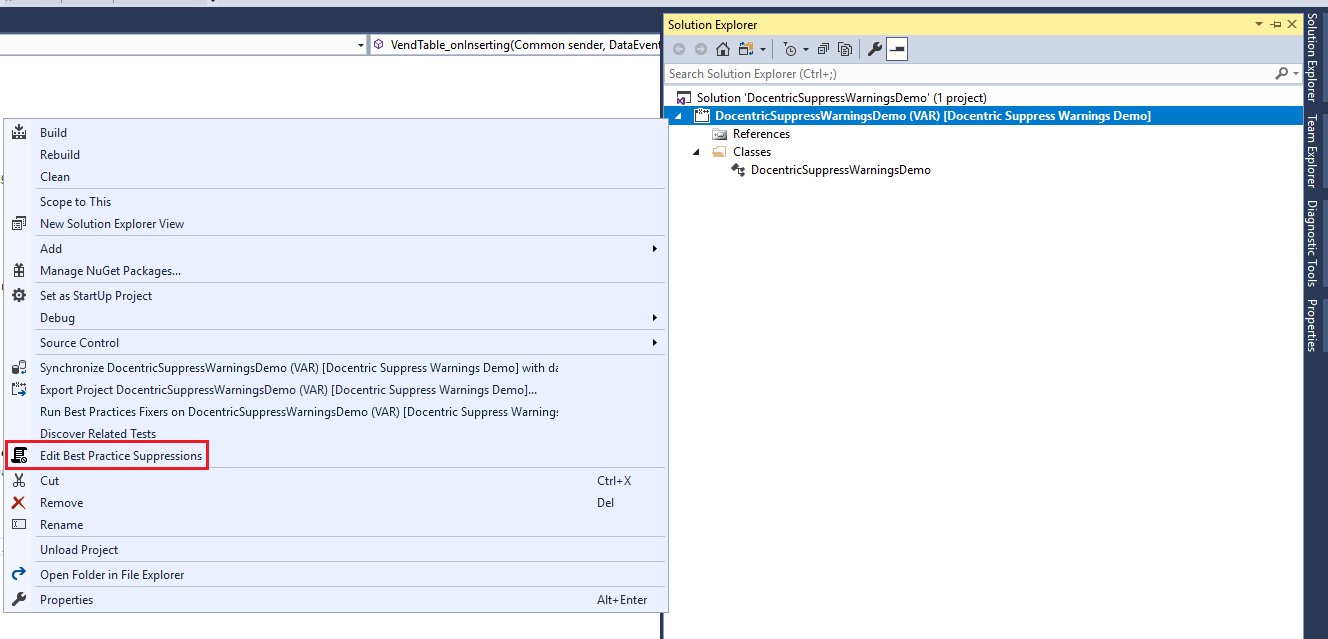Open Properties via the wrench icon

tap(874, 48)
